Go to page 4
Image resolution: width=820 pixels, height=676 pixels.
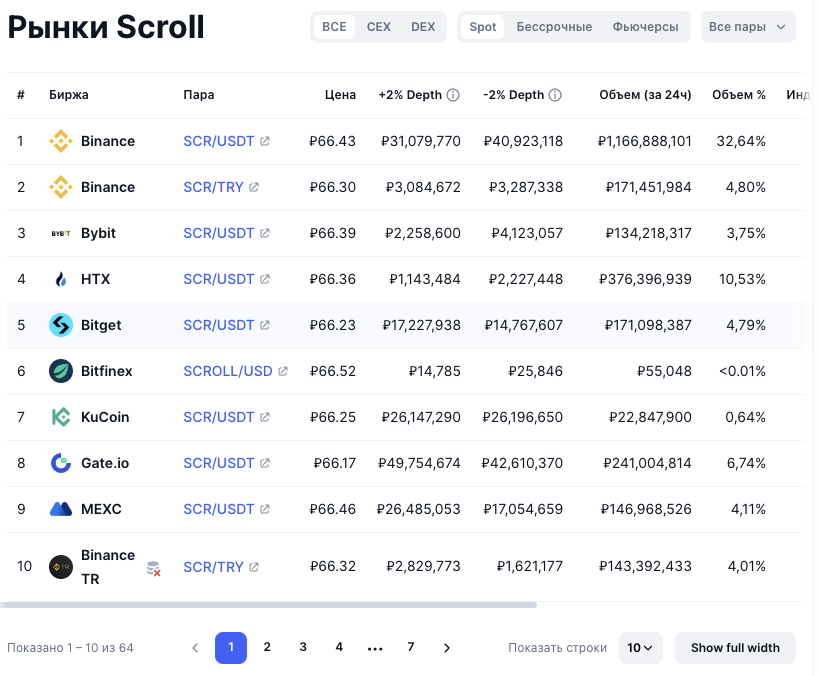point(339,648)
